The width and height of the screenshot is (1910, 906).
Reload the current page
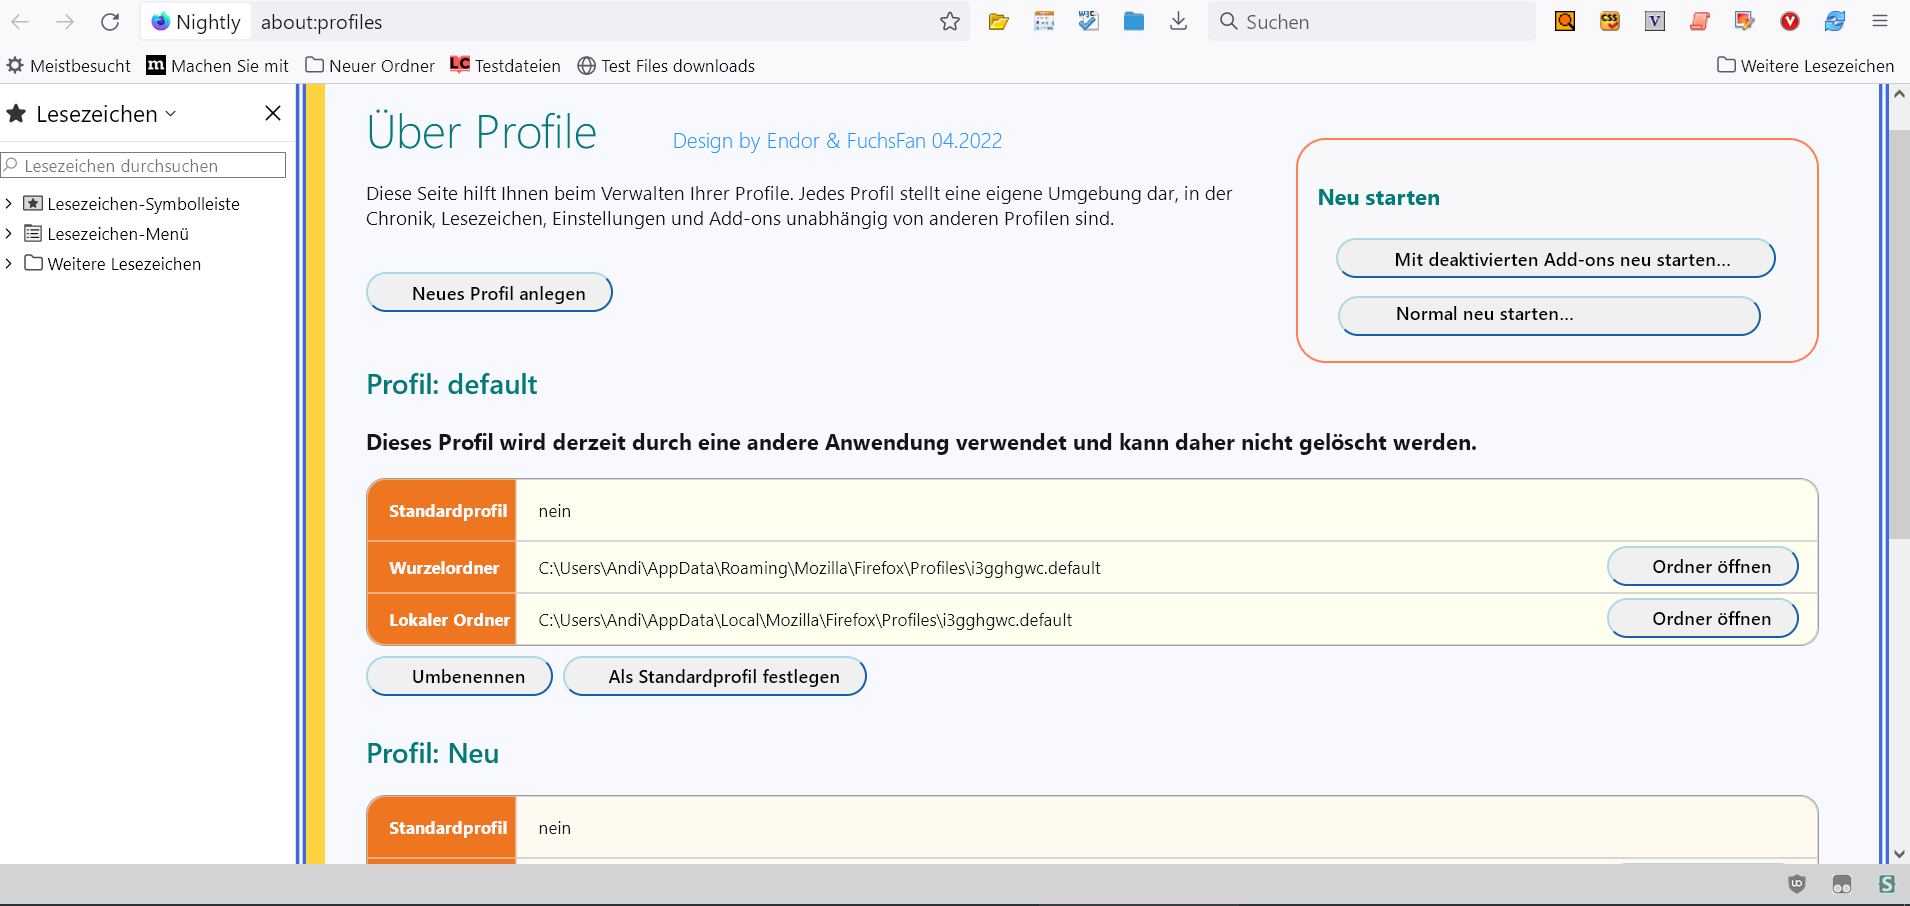pos(110,22)
